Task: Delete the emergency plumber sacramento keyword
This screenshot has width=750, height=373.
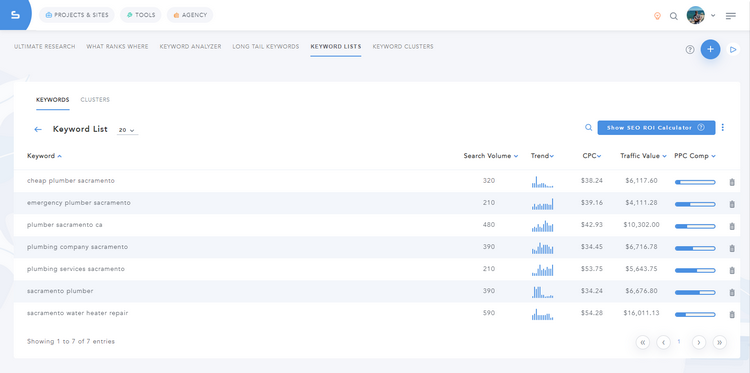Action: pyautogui.click(x=732, y=204)
